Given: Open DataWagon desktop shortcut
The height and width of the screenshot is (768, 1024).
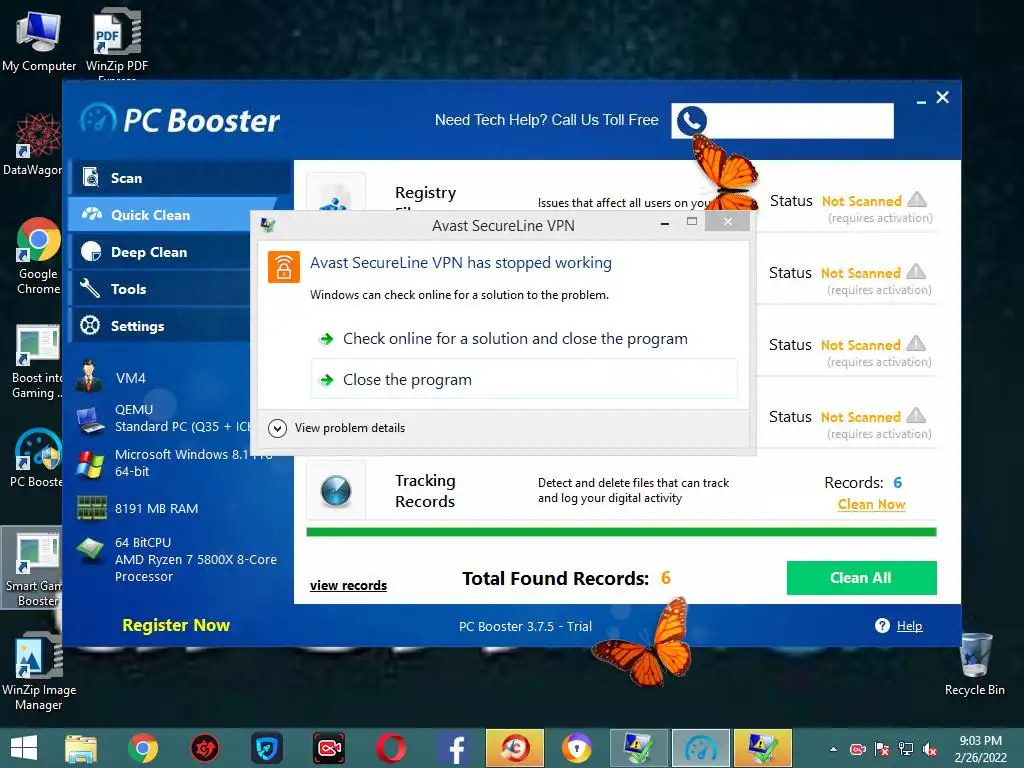Looking at the screenshot, I should [33, 144].
